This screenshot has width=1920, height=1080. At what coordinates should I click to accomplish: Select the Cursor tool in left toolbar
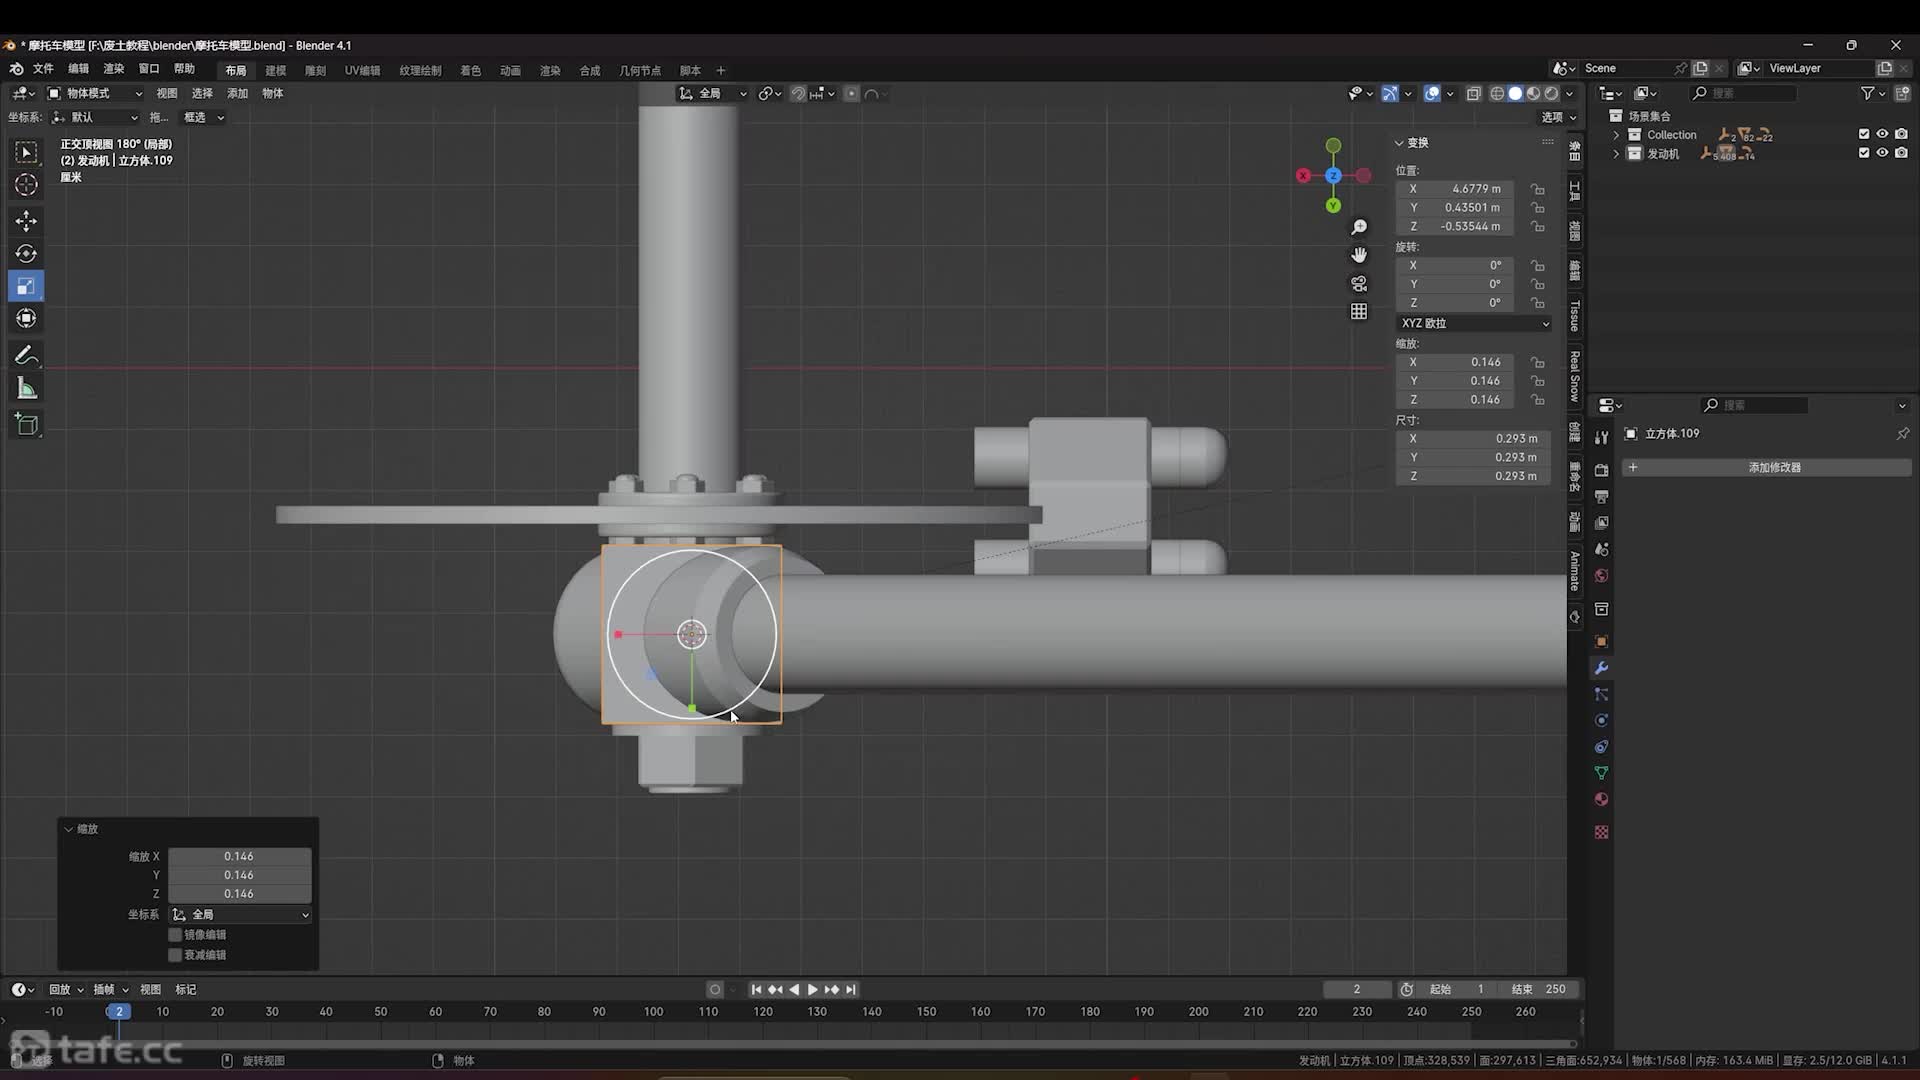tap(27, 185)
